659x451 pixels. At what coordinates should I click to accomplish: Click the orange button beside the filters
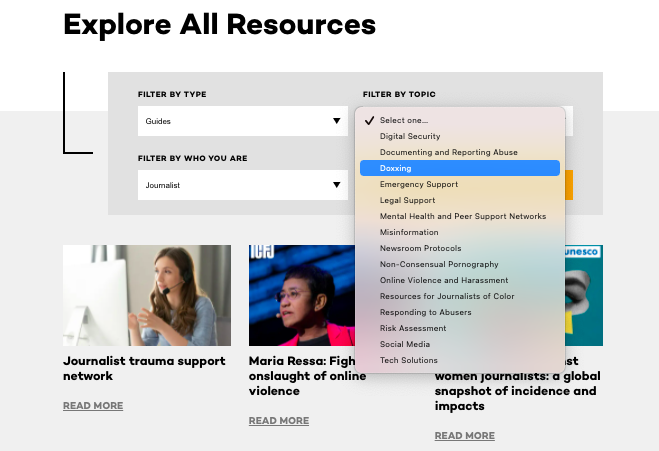click(x=569, y=185)
